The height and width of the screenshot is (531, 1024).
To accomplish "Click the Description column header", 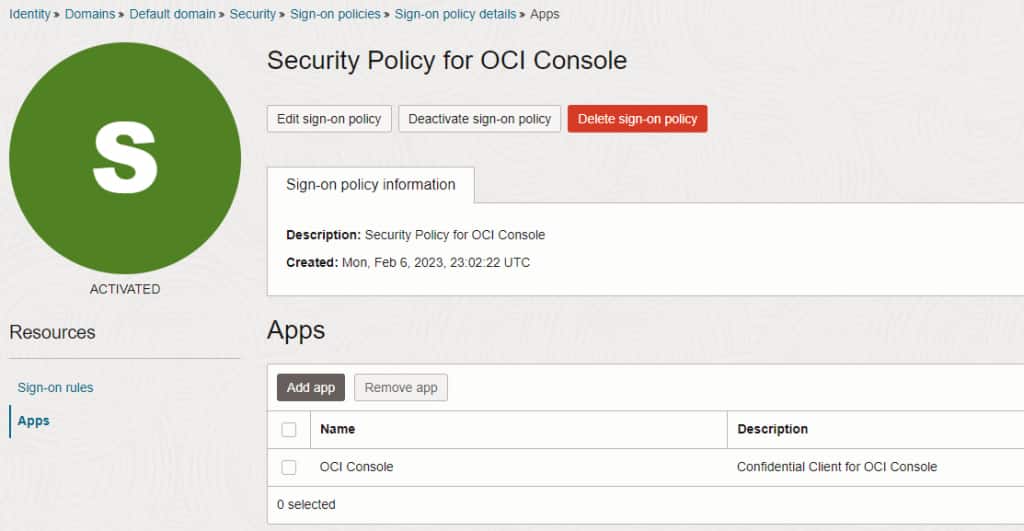I will click(x=773, y=429).
